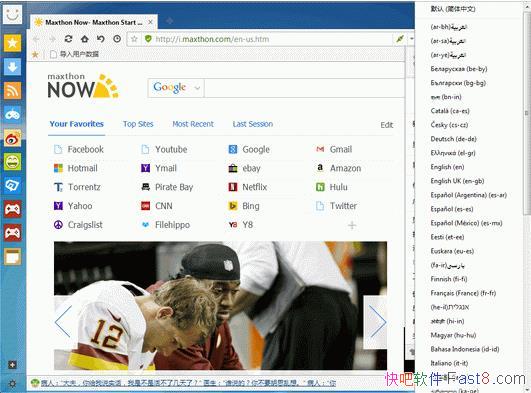This screenshot has width=531, height=393.
Task: Click the language list scrollbar
Action: (x=527, y=113)
